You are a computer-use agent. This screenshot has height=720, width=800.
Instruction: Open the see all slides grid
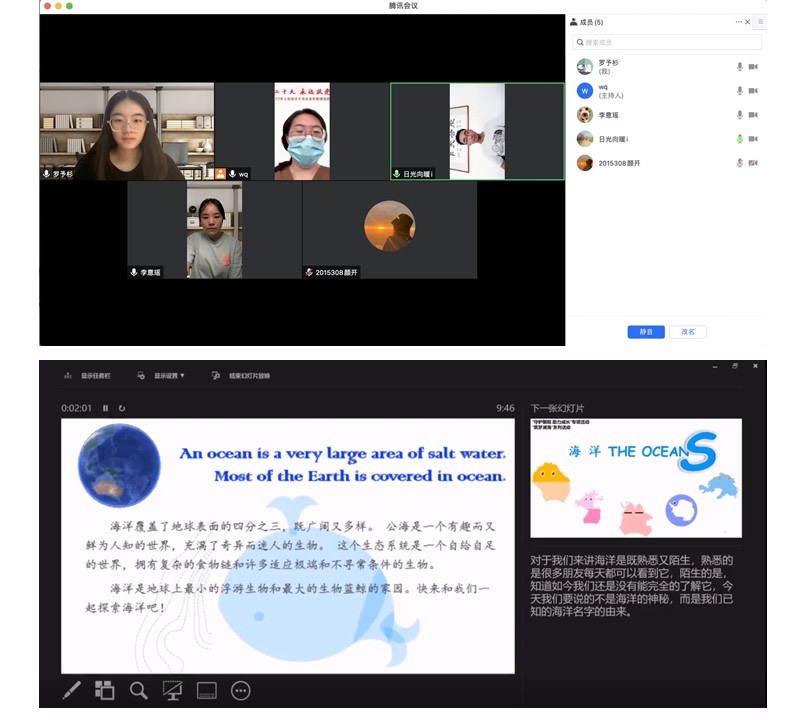tap(105, 690)
